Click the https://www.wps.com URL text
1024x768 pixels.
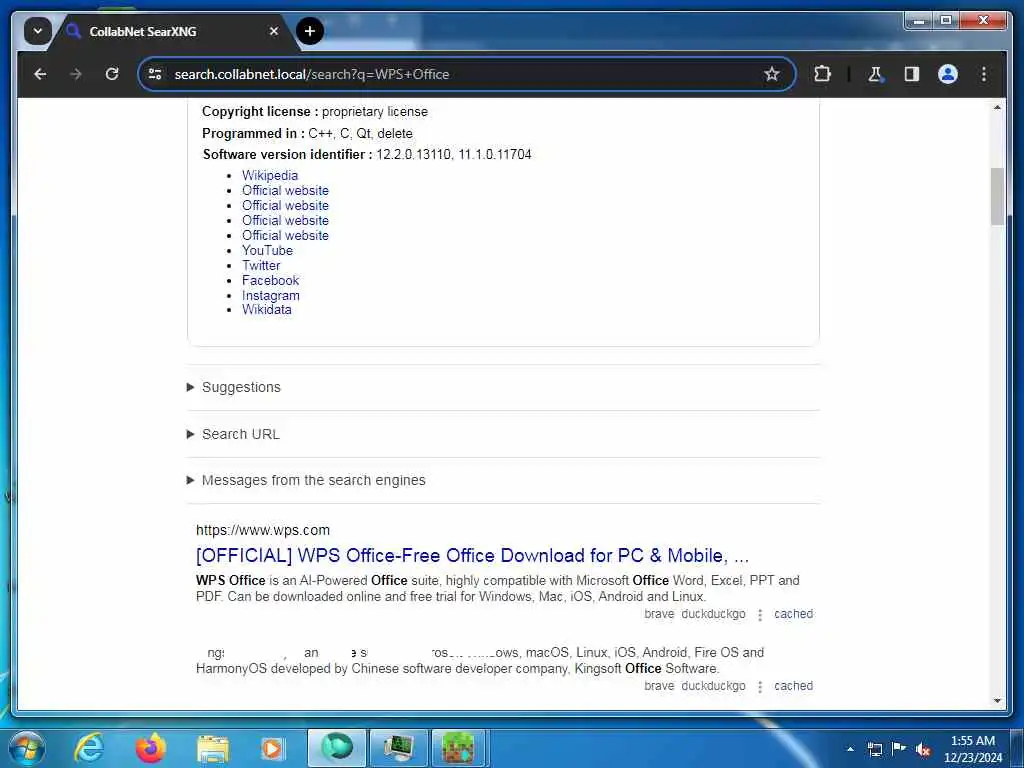coord(263,530)
